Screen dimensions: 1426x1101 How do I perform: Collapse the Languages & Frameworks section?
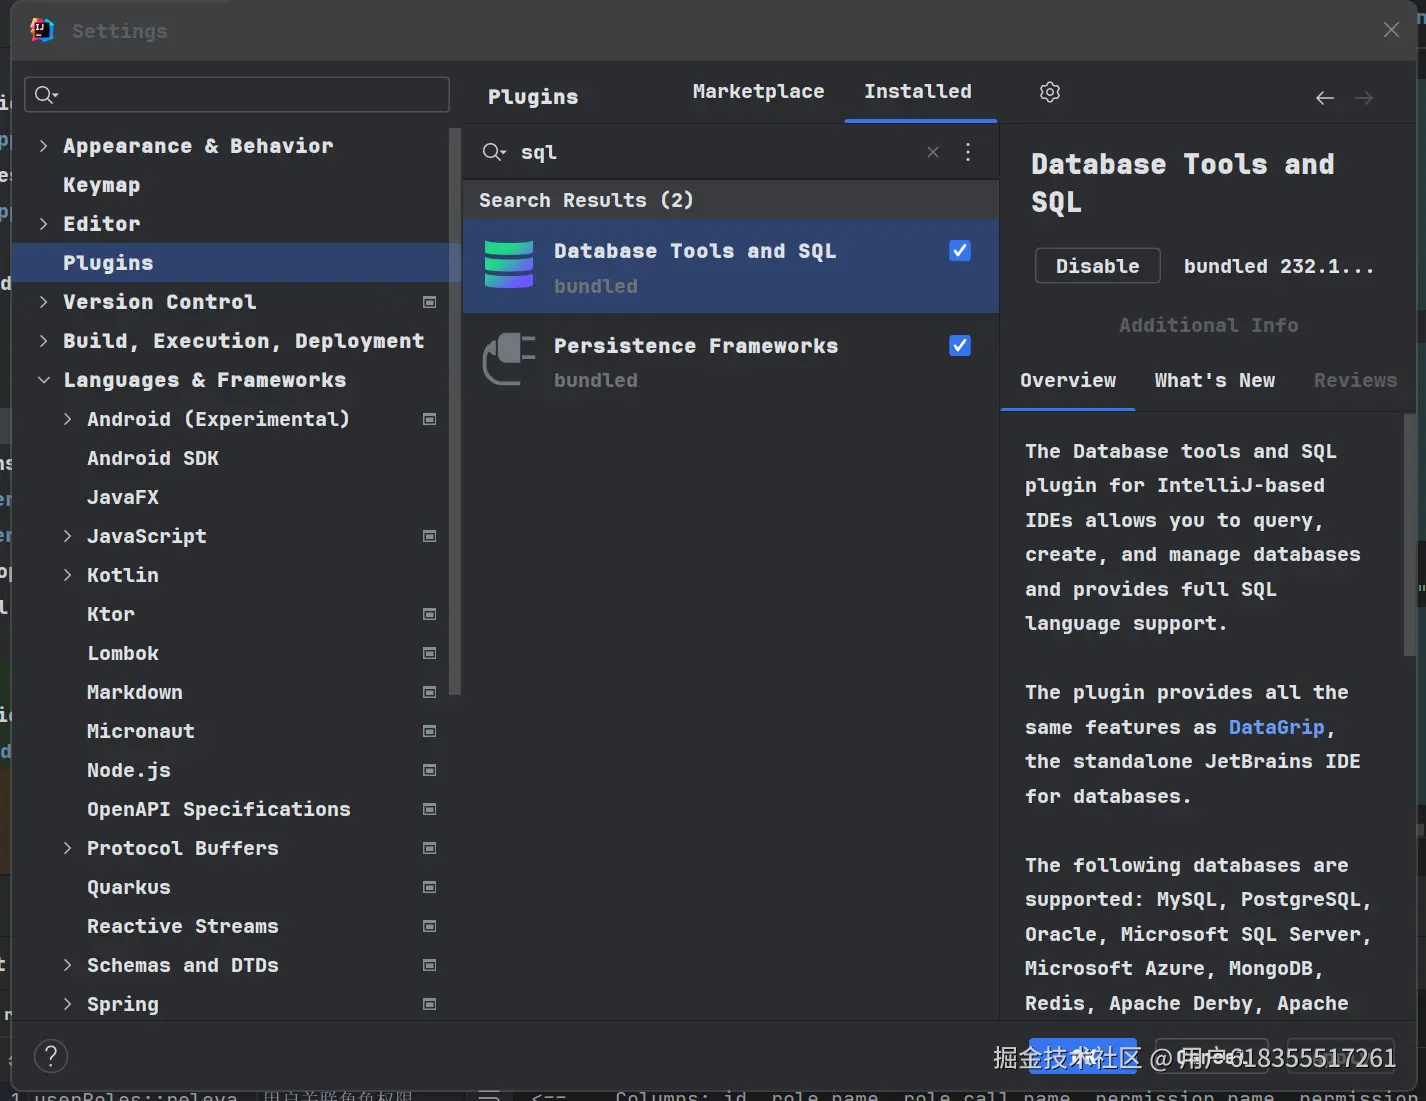43,380
